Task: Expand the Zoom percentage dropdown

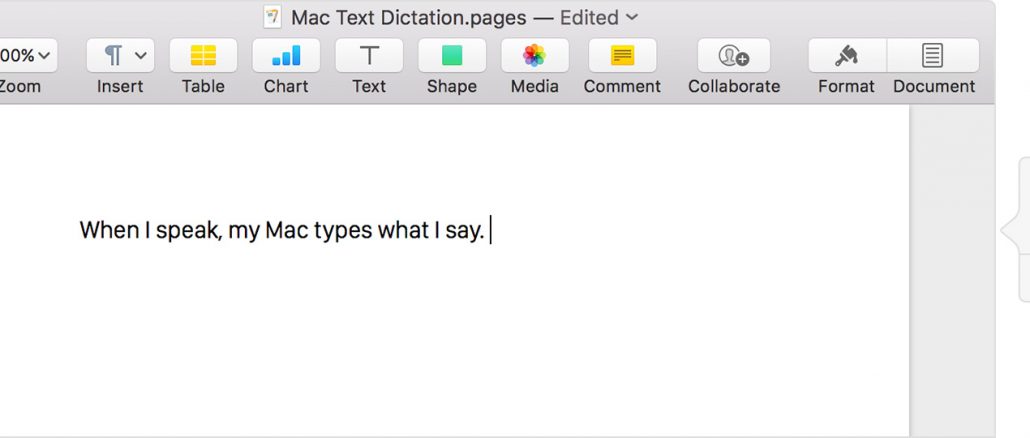Action: [x=26, y=56]
